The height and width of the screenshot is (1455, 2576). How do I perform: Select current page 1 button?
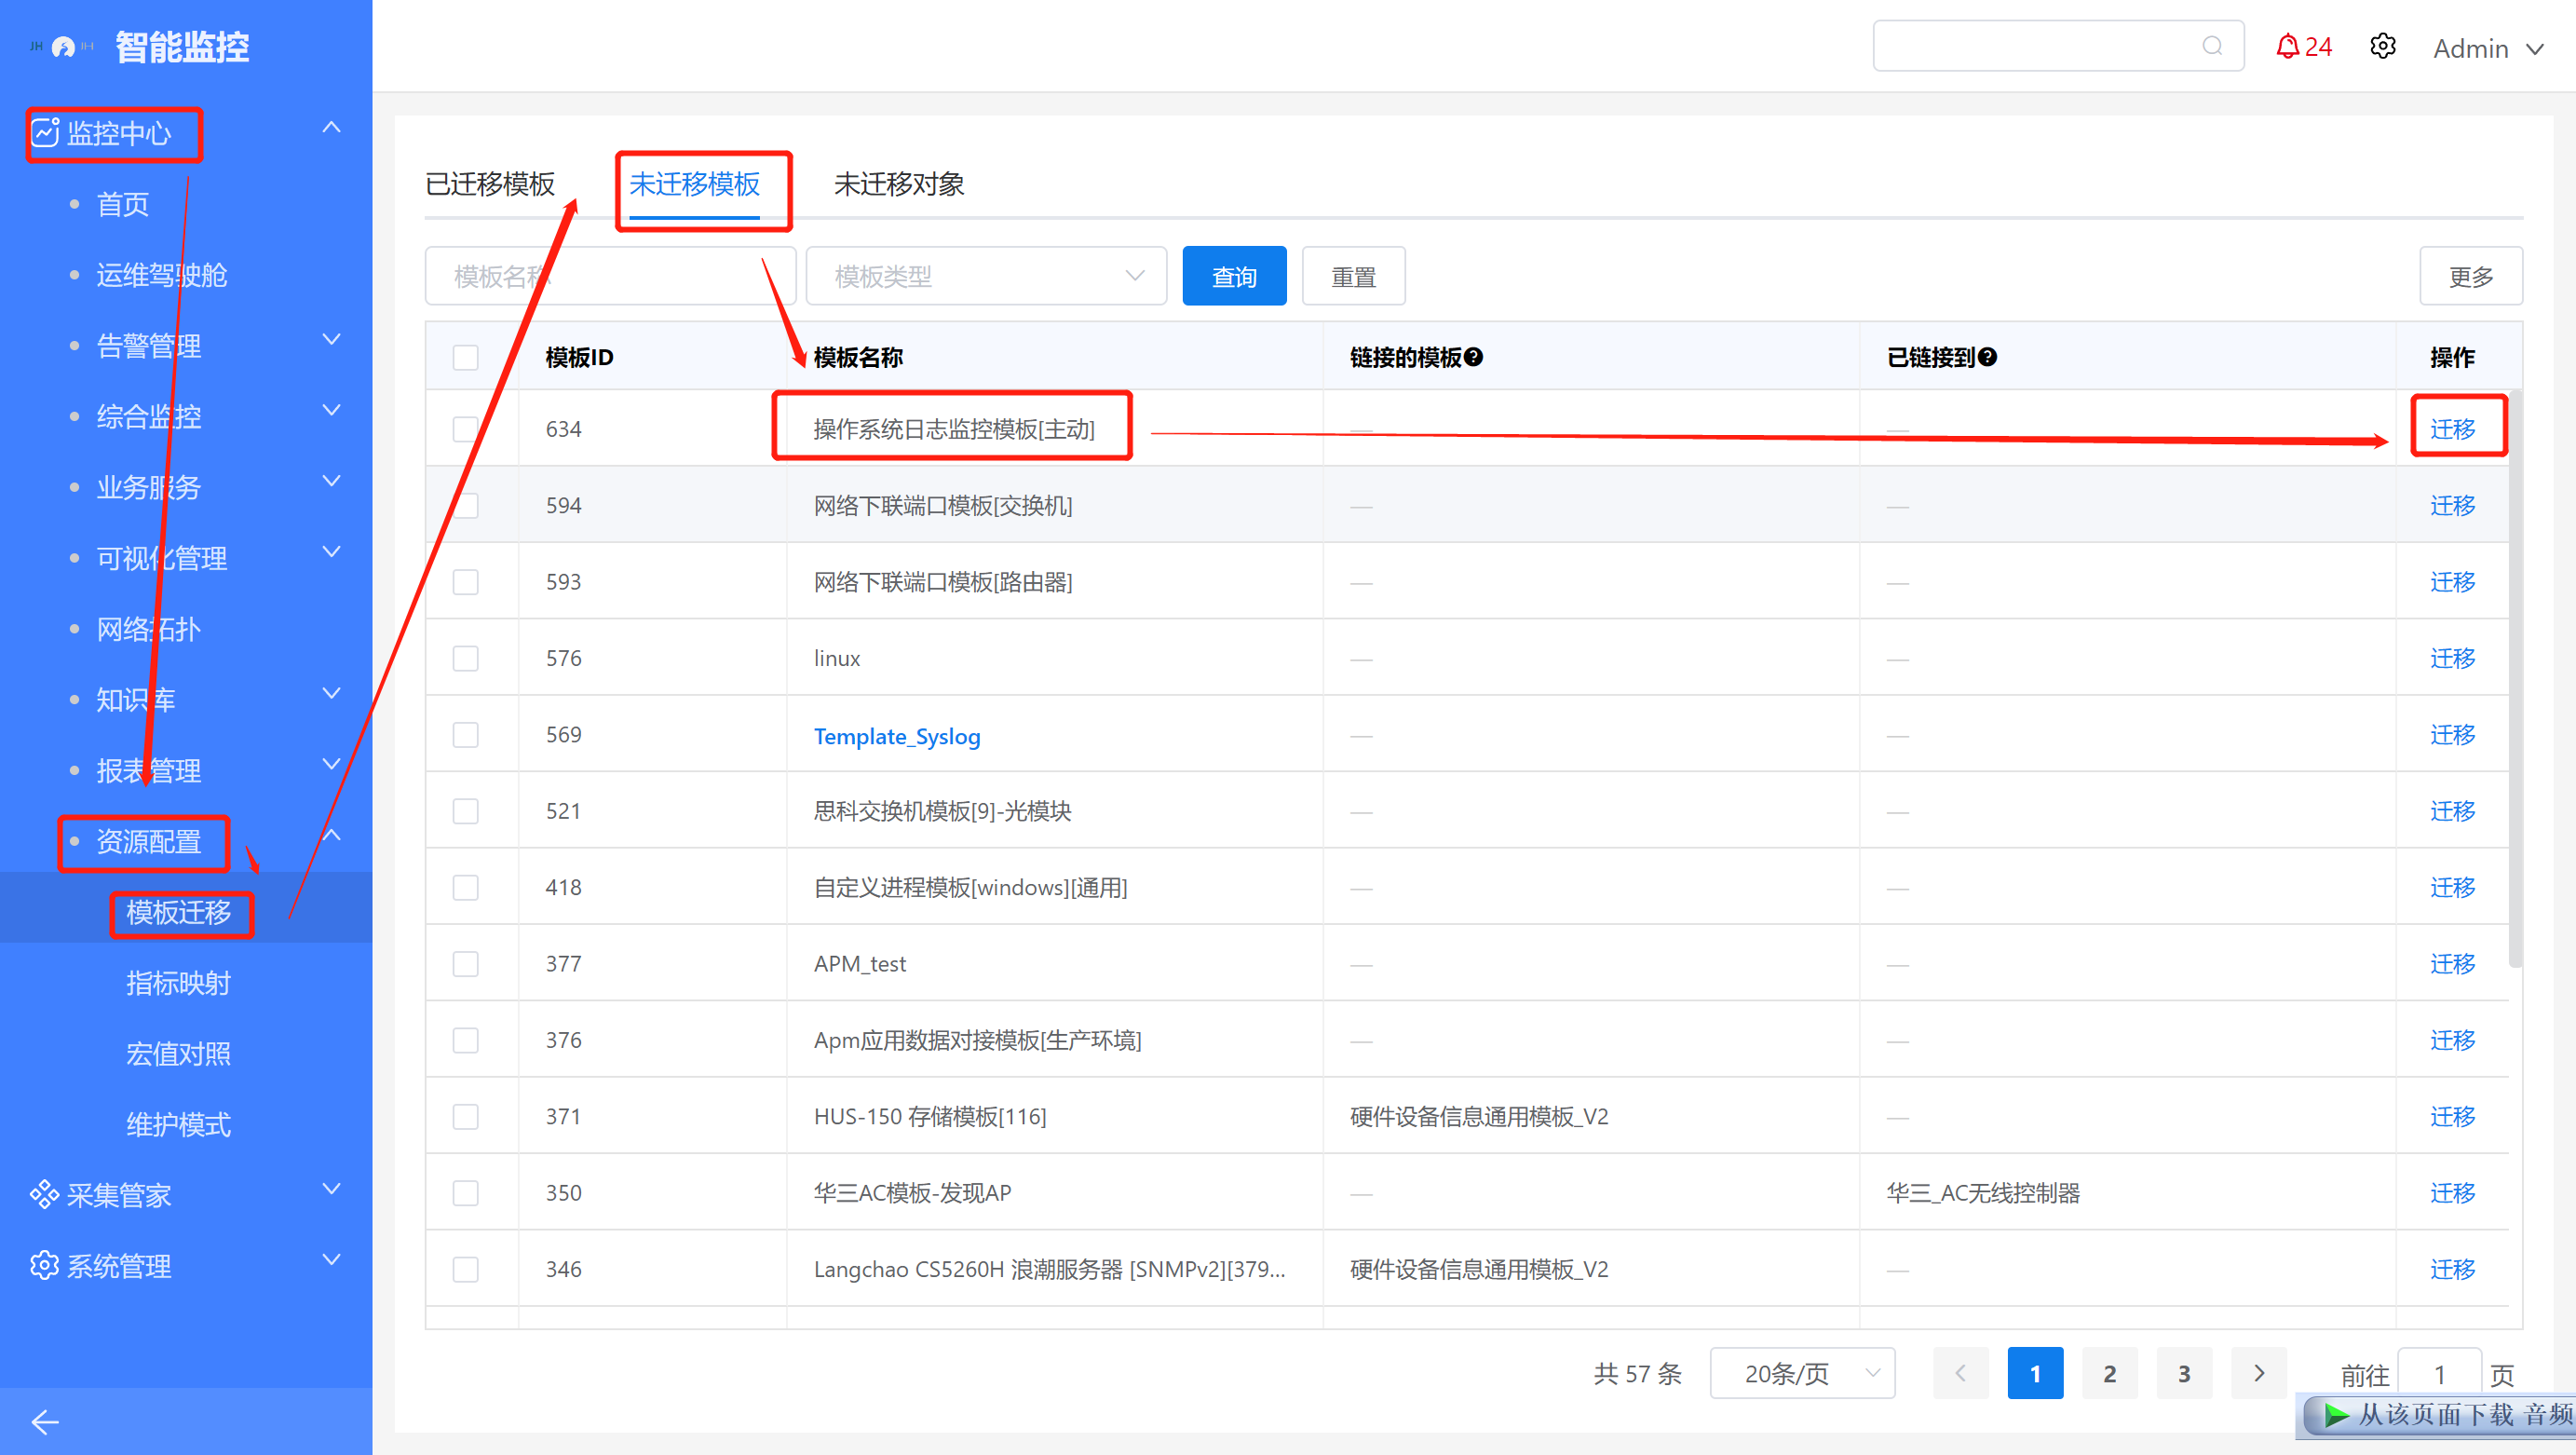point(2035,1374)
